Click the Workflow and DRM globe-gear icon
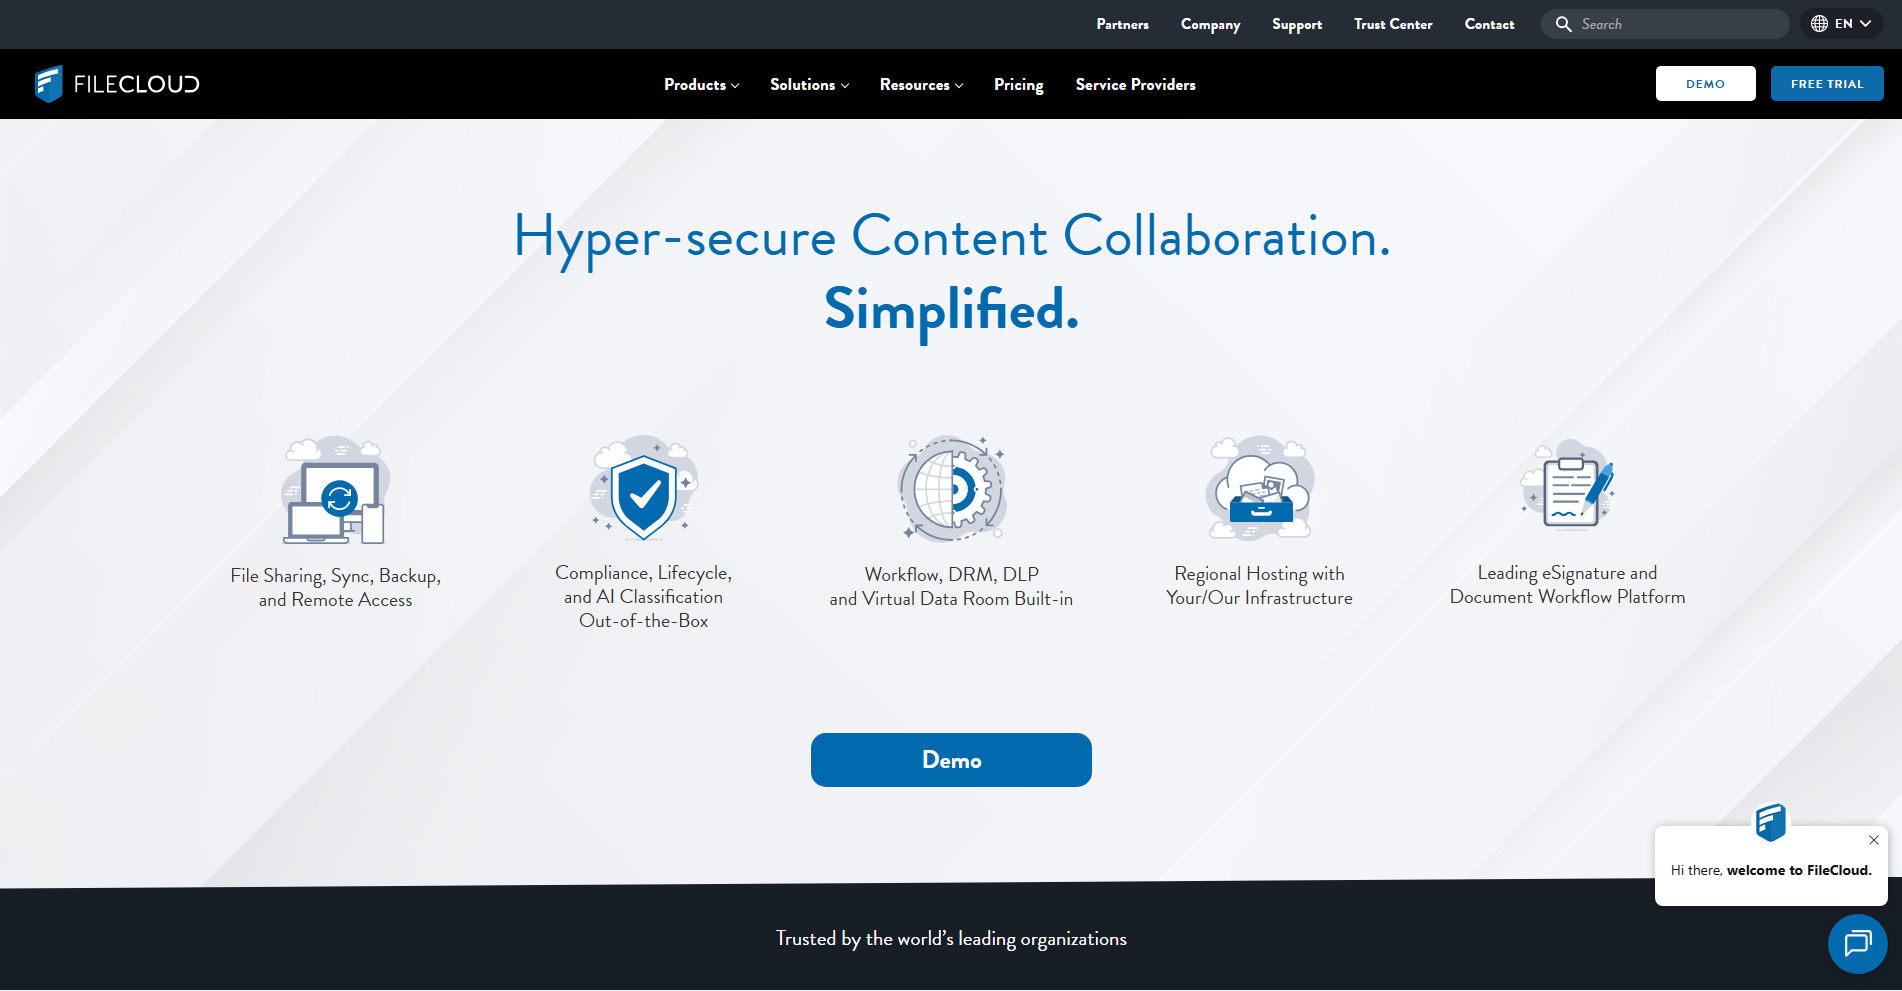Viewport: 1902px width, 991px height. tap(951, 489)
